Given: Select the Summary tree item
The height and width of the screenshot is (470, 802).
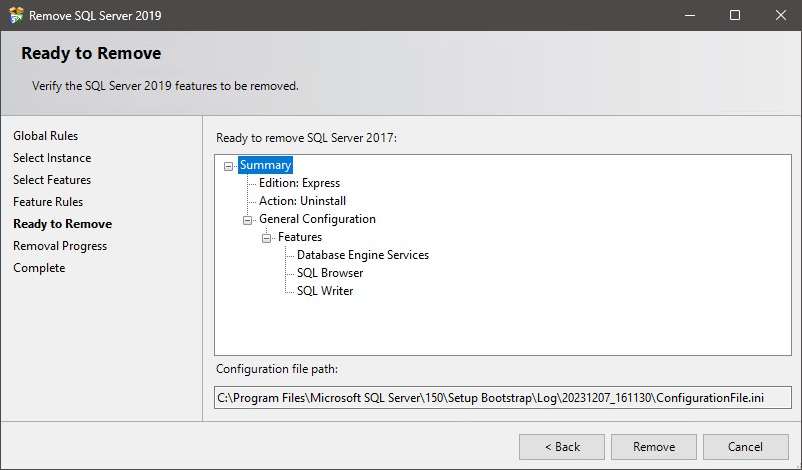Looking at the screenshot, I should click(265, 165).
